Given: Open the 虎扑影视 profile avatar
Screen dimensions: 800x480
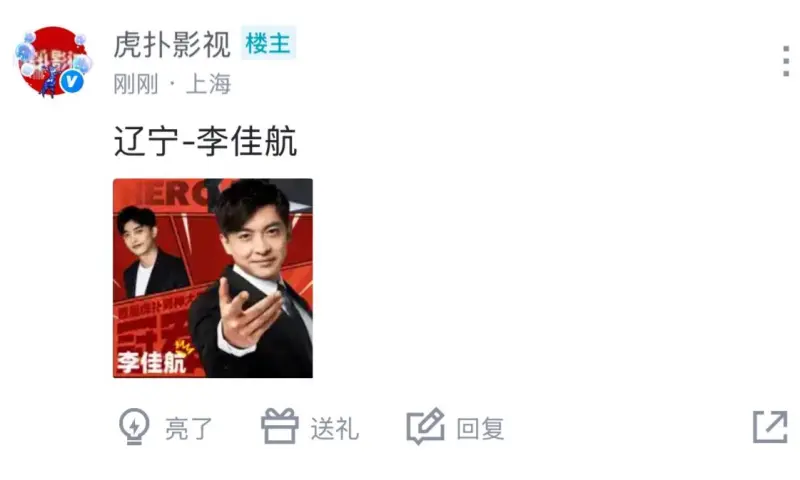Looking at the screenshot, I should pos(54,61).
